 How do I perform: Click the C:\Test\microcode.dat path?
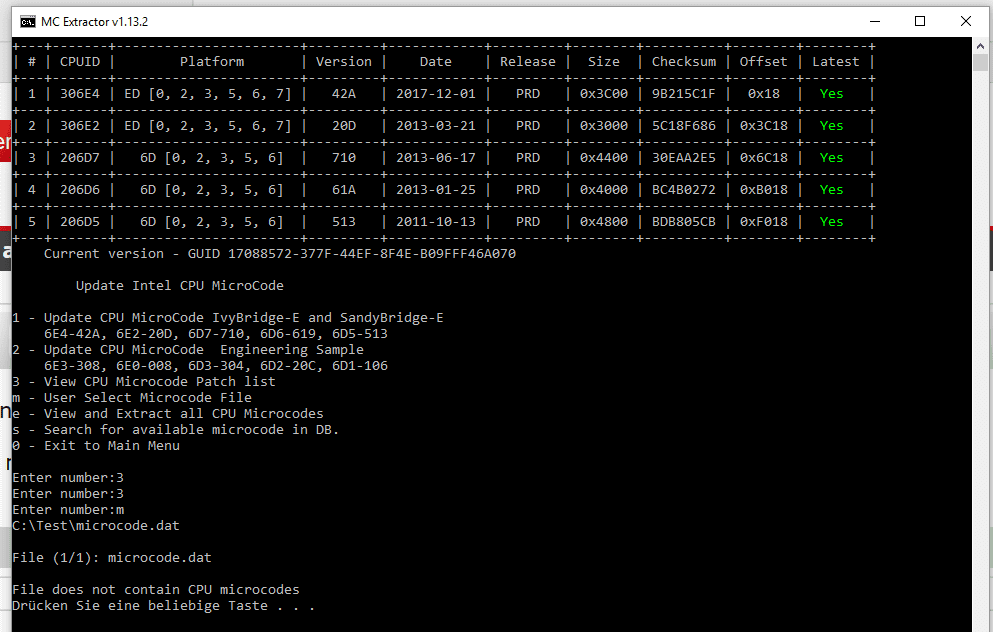(x=96, y=526)
